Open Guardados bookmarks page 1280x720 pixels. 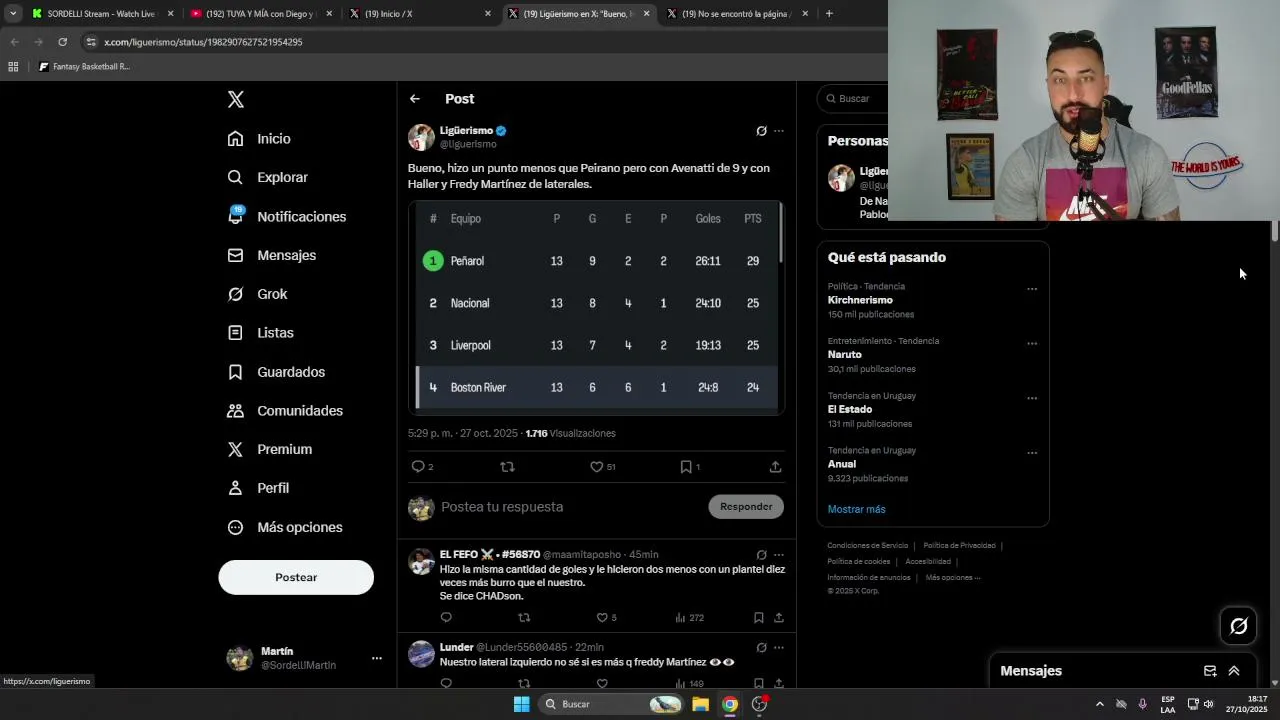[276, 372]
